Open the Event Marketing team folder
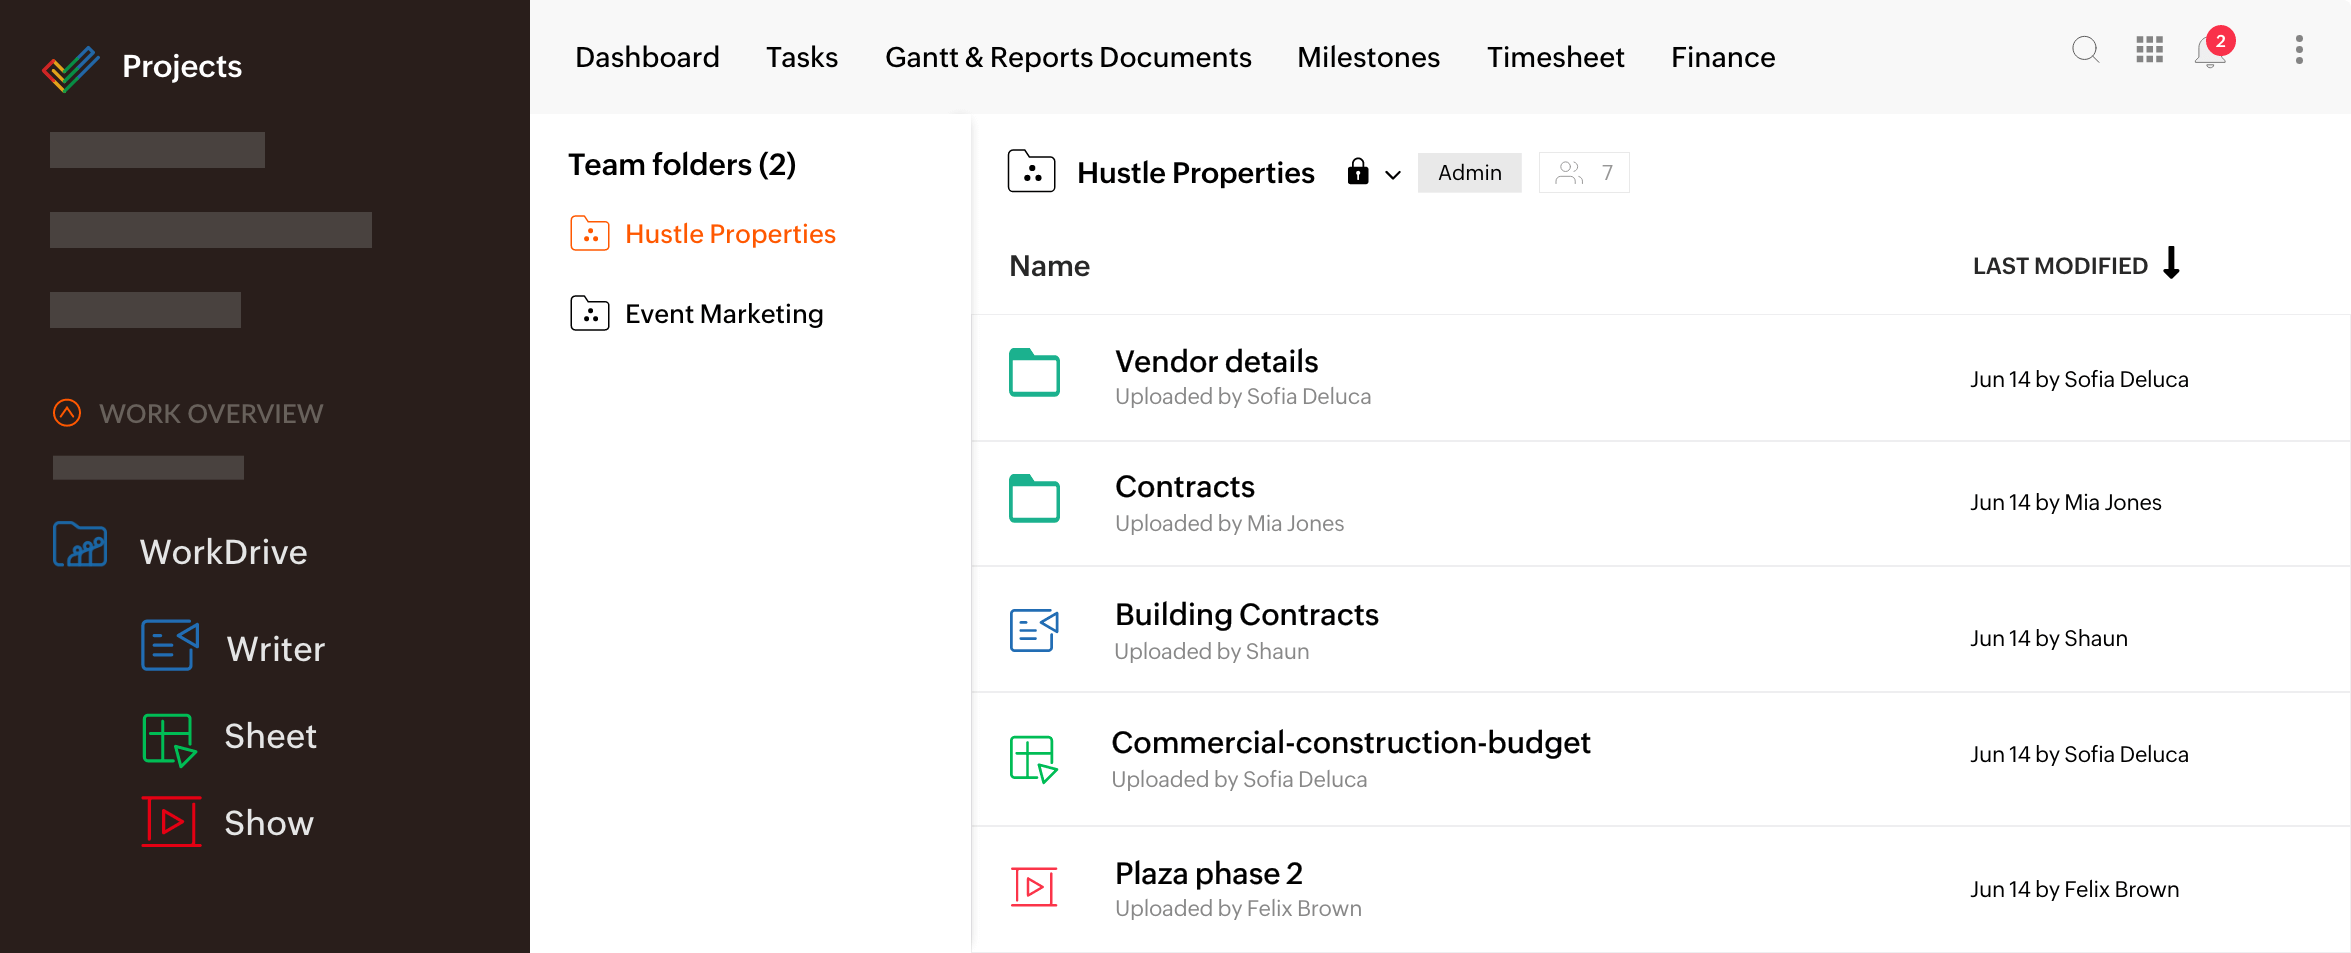The width and height of the screenshot is (2351, 953). click(x=724, y=313)
